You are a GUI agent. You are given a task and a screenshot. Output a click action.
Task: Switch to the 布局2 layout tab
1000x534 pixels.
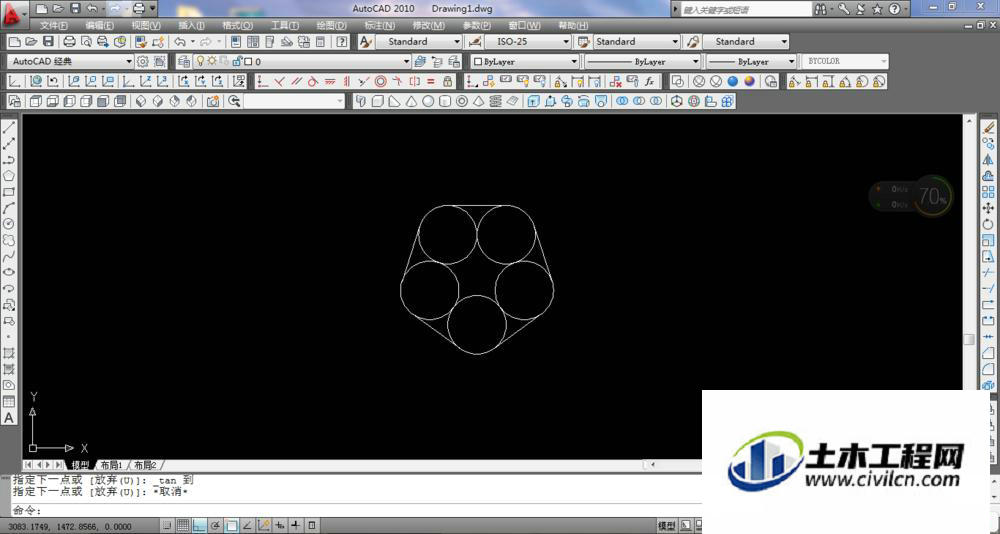tap(145, 465)
